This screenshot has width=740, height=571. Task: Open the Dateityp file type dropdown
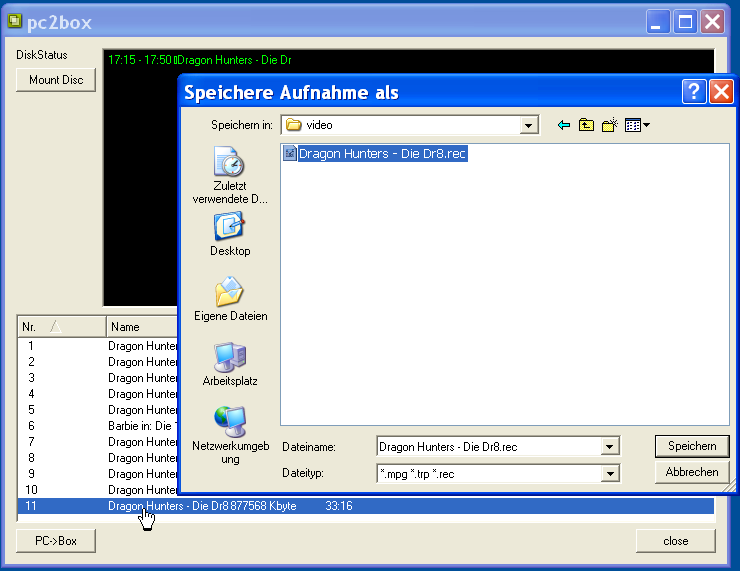[610, 473]
